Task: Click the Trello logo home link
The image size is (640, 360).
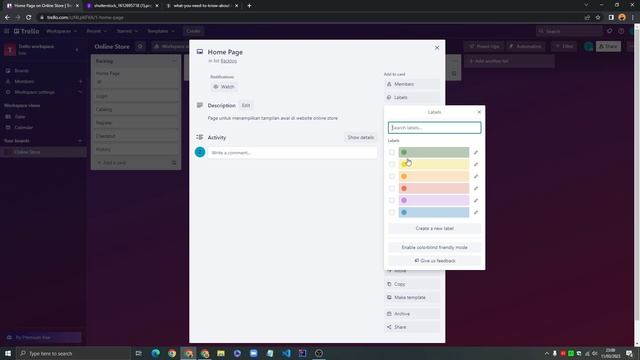Action: 27,31
